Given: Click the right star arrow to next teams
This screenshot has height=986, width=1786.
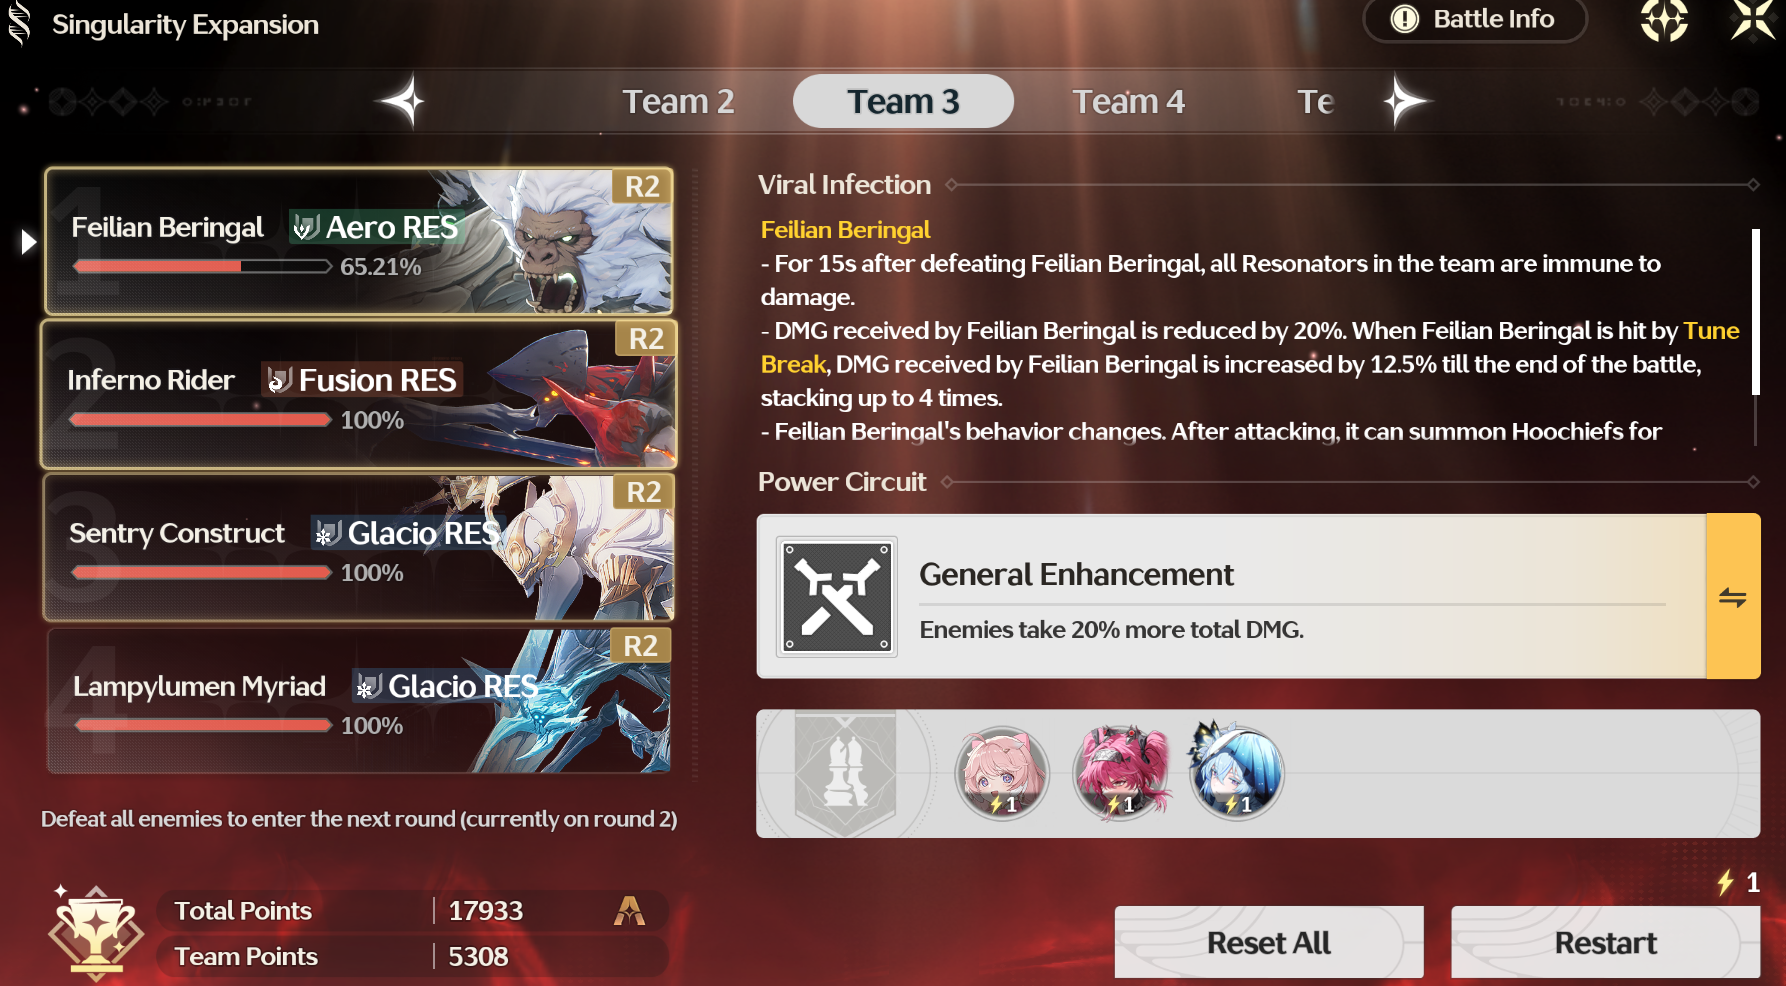Looking at the screenshot, I should click(1406, 101).
